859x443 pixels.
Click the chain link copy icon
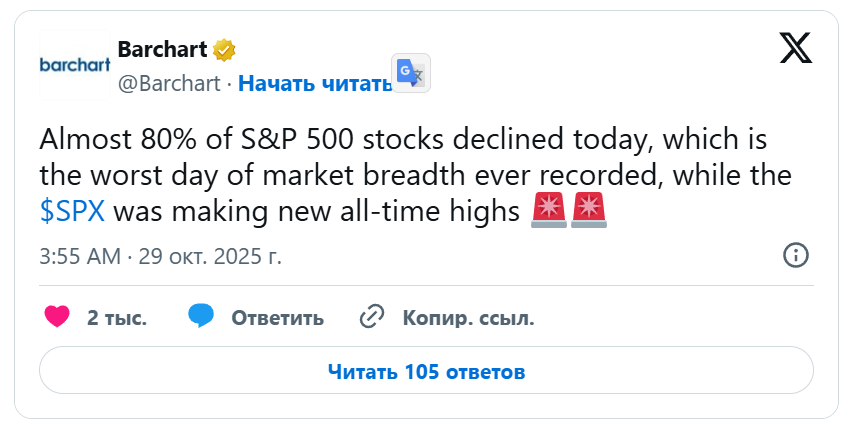[x=371, y=317]
